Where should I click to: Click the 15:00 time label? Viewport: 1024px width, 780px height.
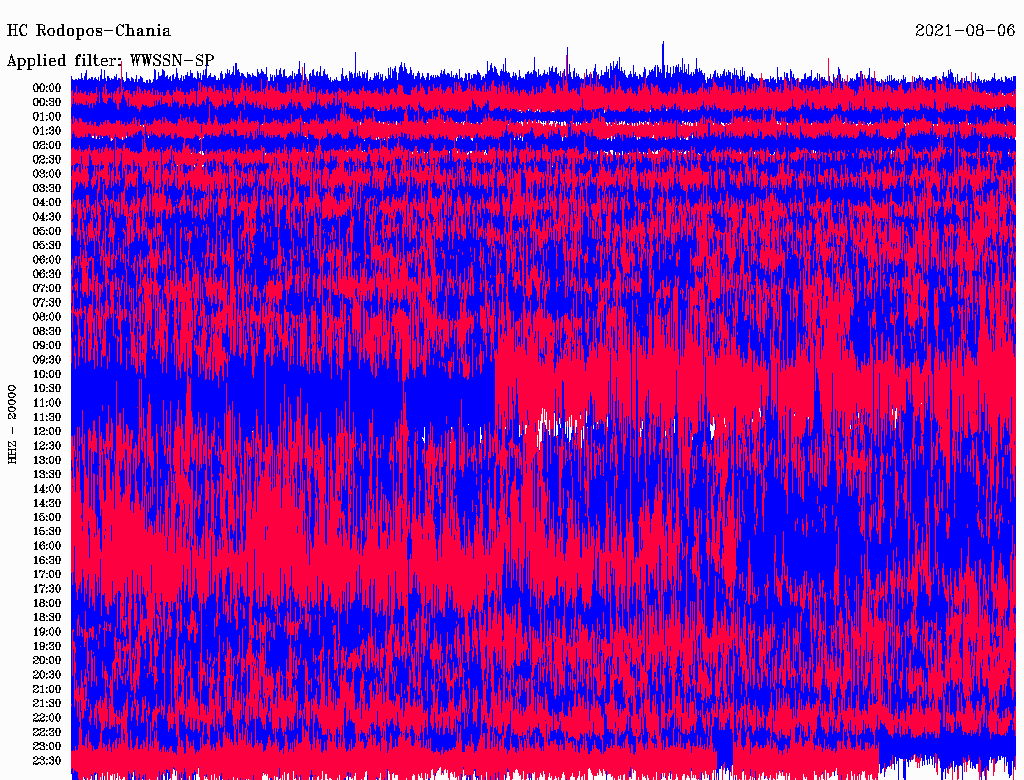click(47, 517)
